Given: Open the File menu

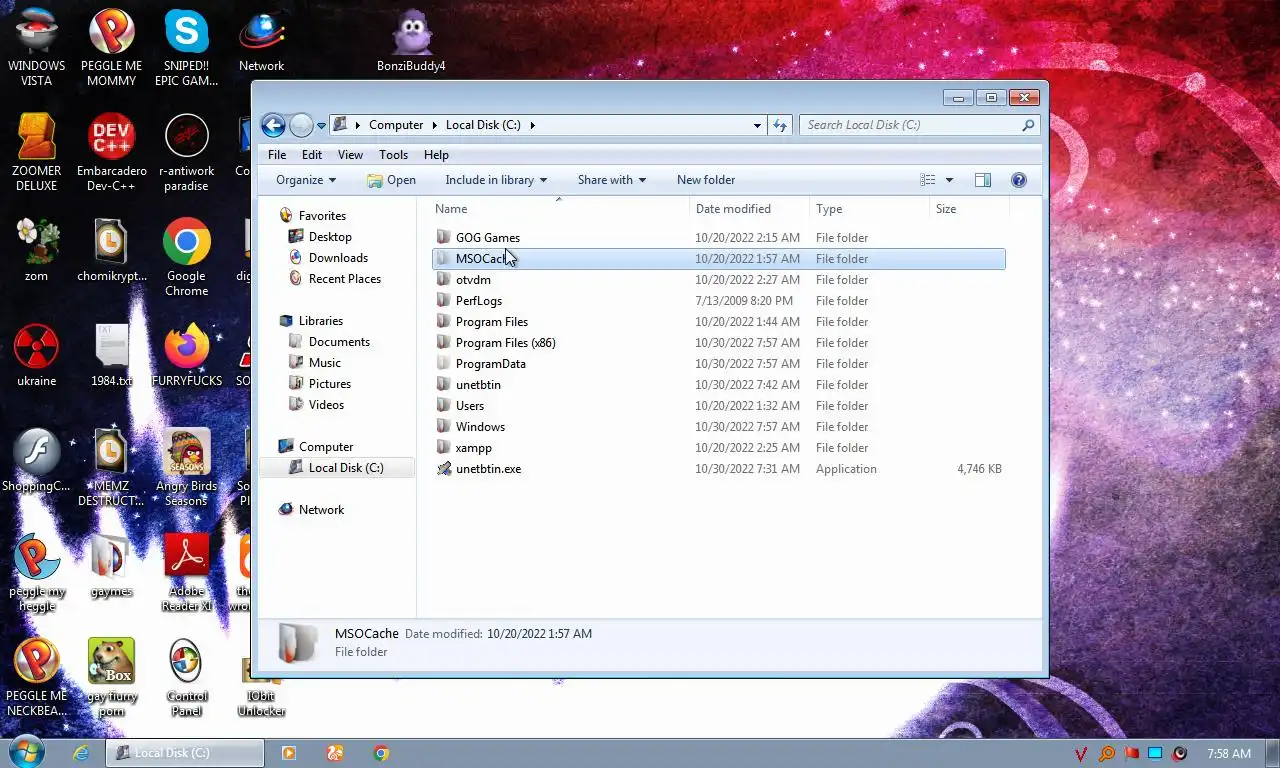Looking at the screenshot, I should [277, 155].
